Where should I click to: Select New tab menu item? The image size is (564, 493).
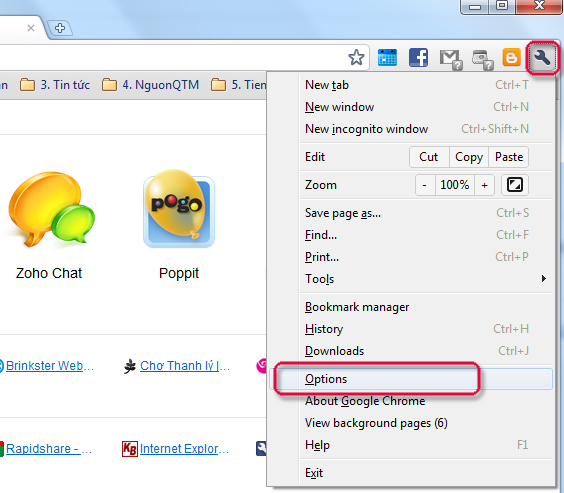[x=411, y=85]
